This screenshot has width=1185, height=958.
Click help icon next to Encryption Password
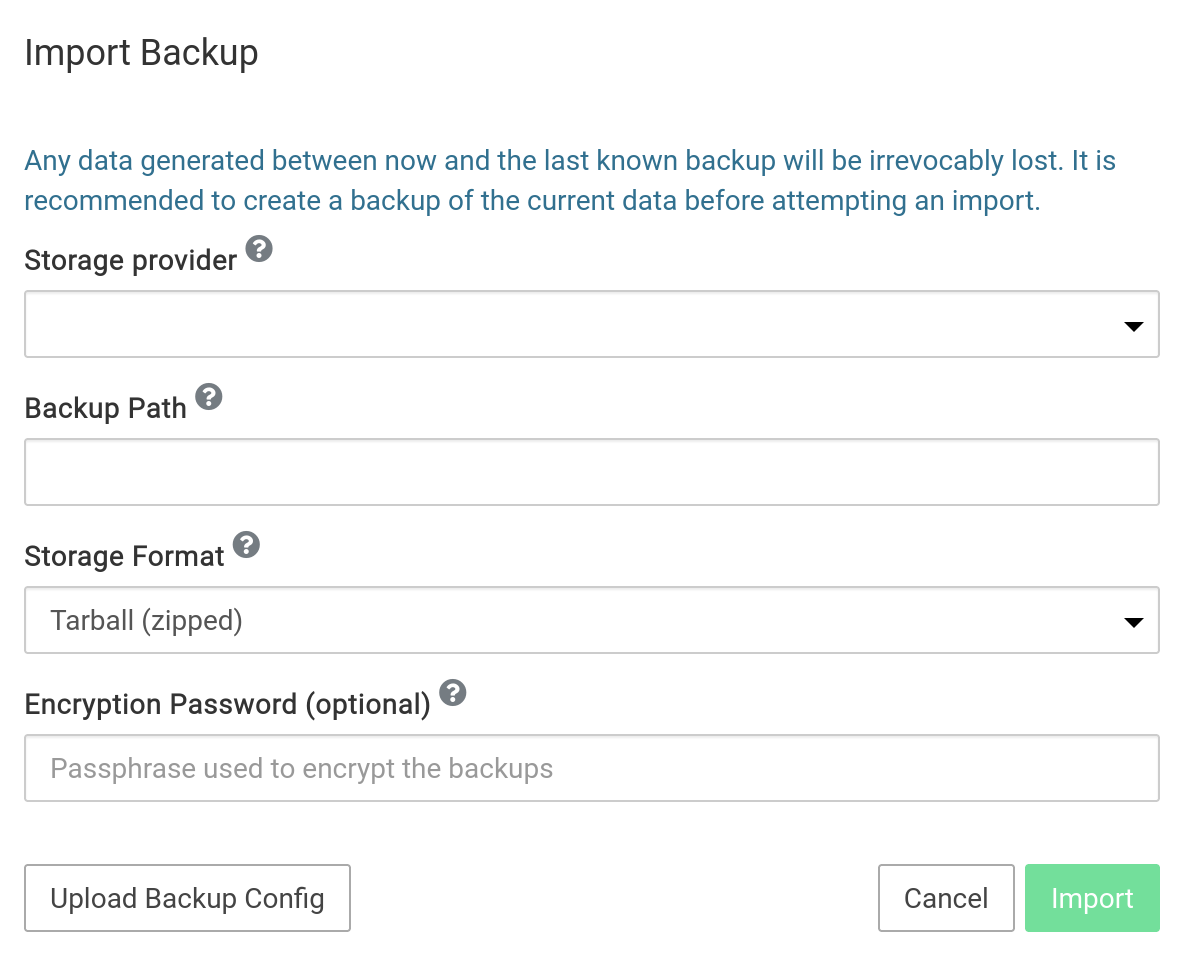pos(453,693)
